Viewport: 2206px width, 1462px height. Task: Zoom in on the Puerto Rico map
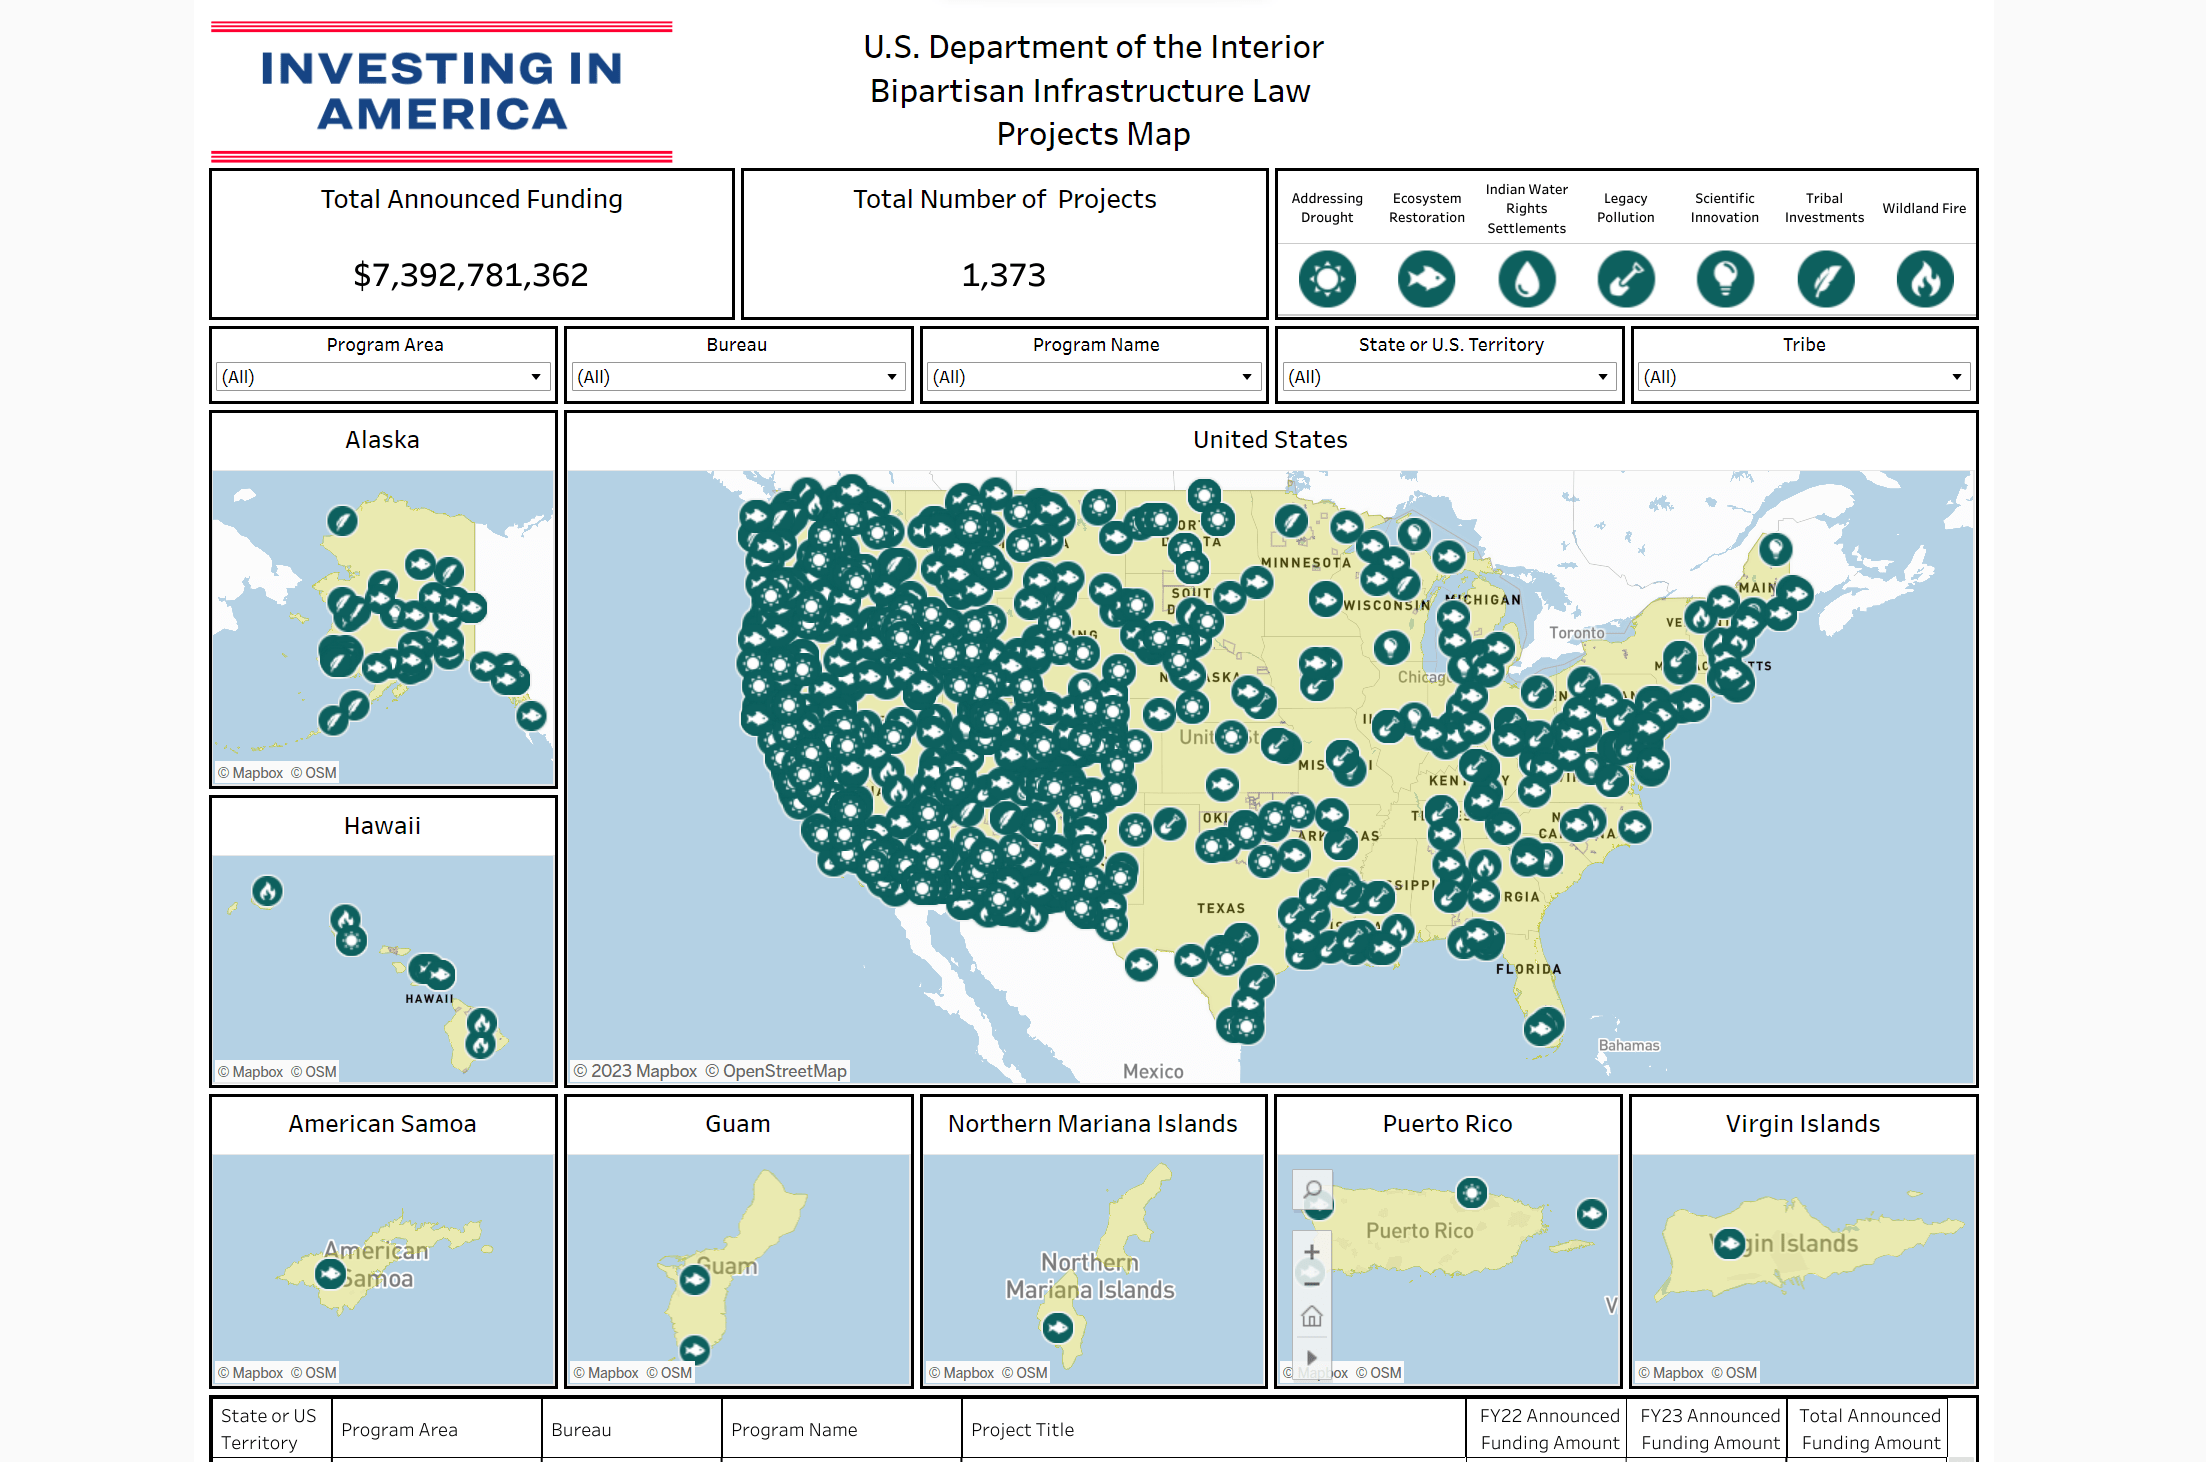[x=1312, y=1252]
